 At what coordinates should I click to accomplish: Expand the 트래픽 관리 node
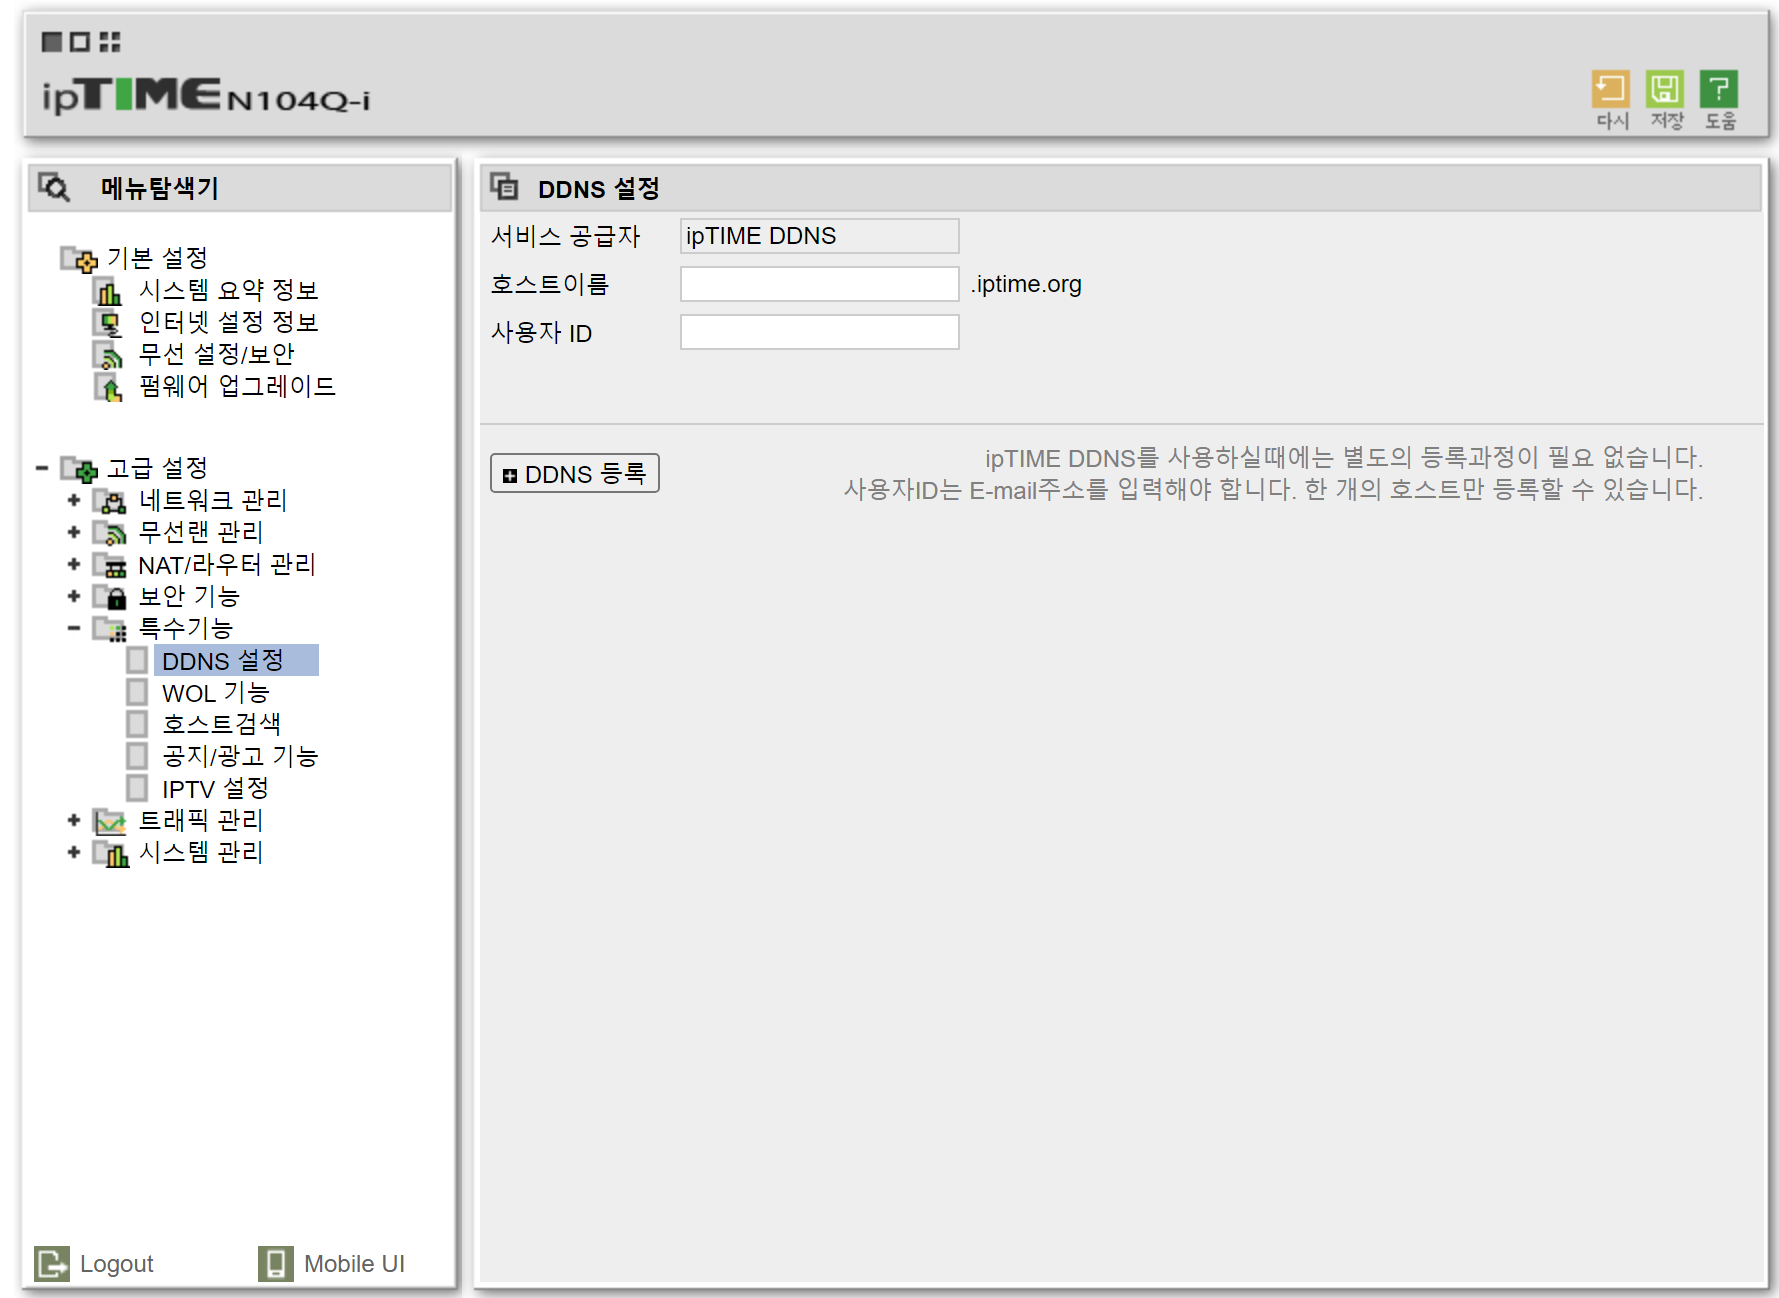click(x=74, y=820)
